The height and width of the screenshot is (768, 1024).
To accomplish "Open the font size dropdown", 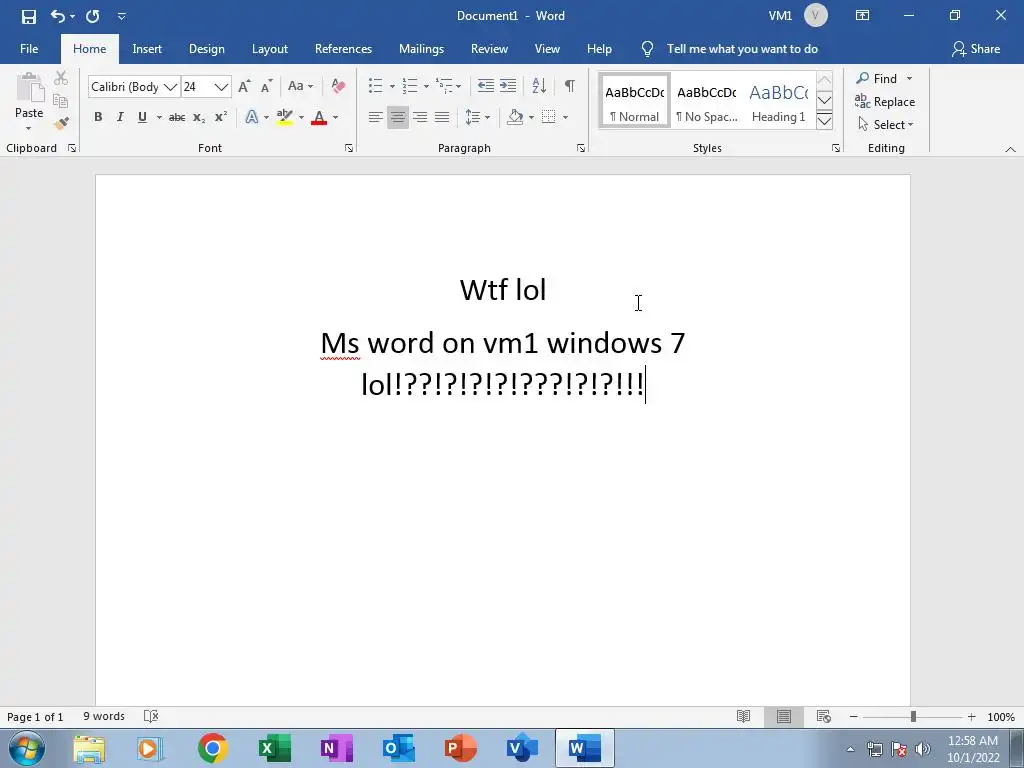I will coord(221,87).
